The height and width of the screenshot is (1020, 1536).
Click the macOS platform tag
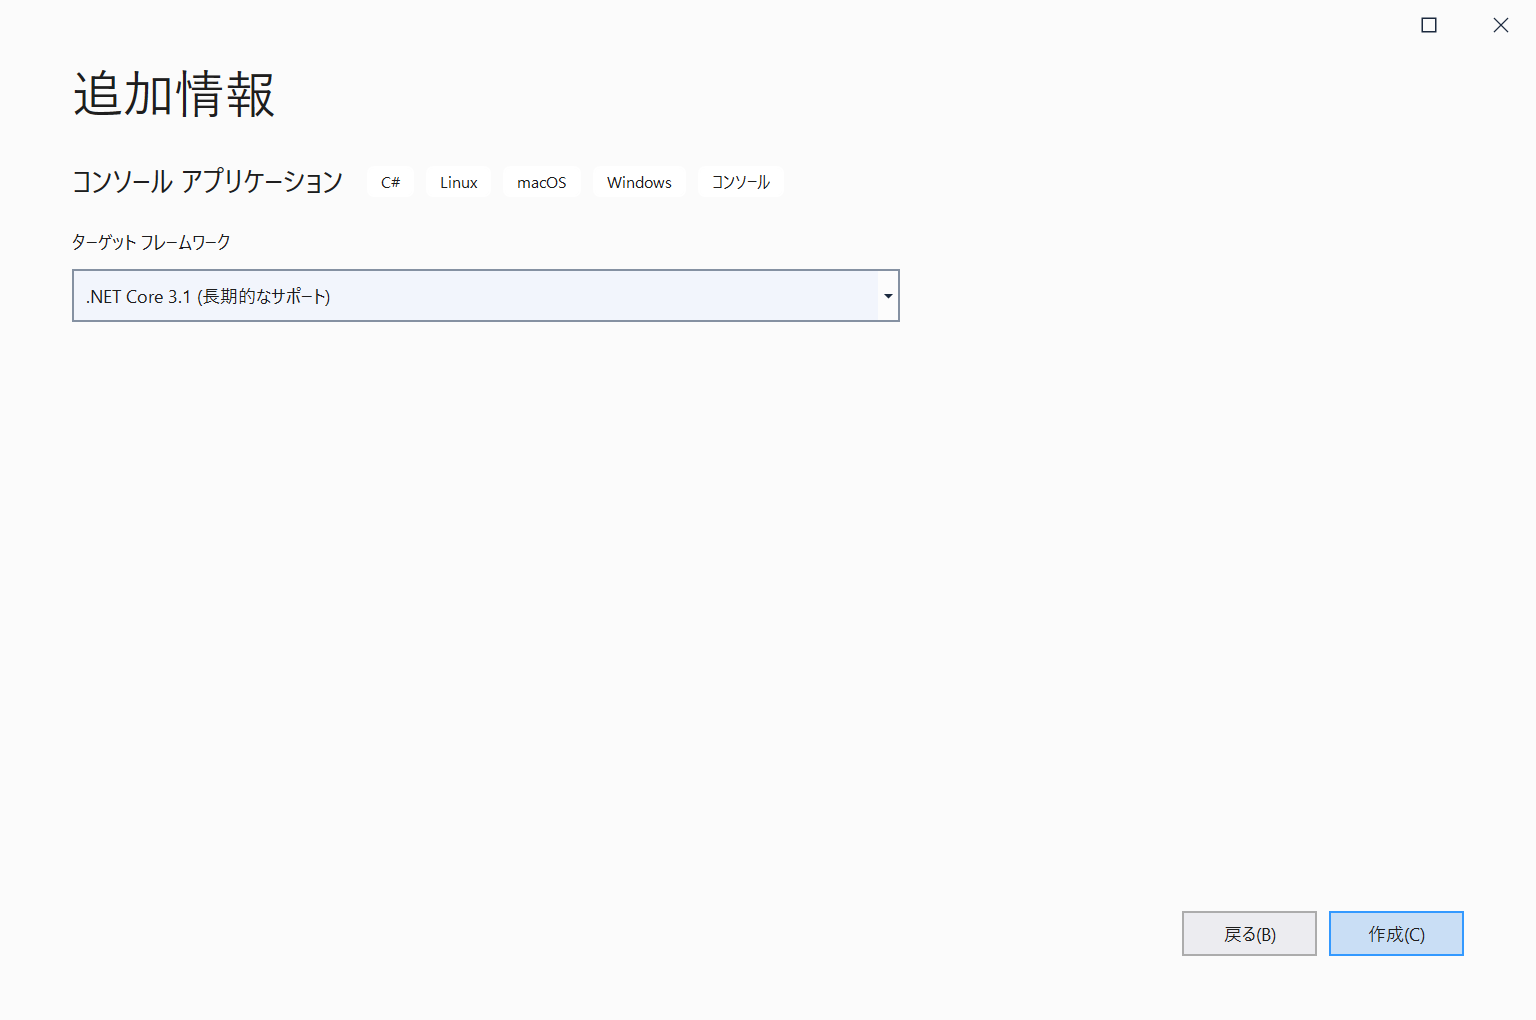(x=542, y=182)
